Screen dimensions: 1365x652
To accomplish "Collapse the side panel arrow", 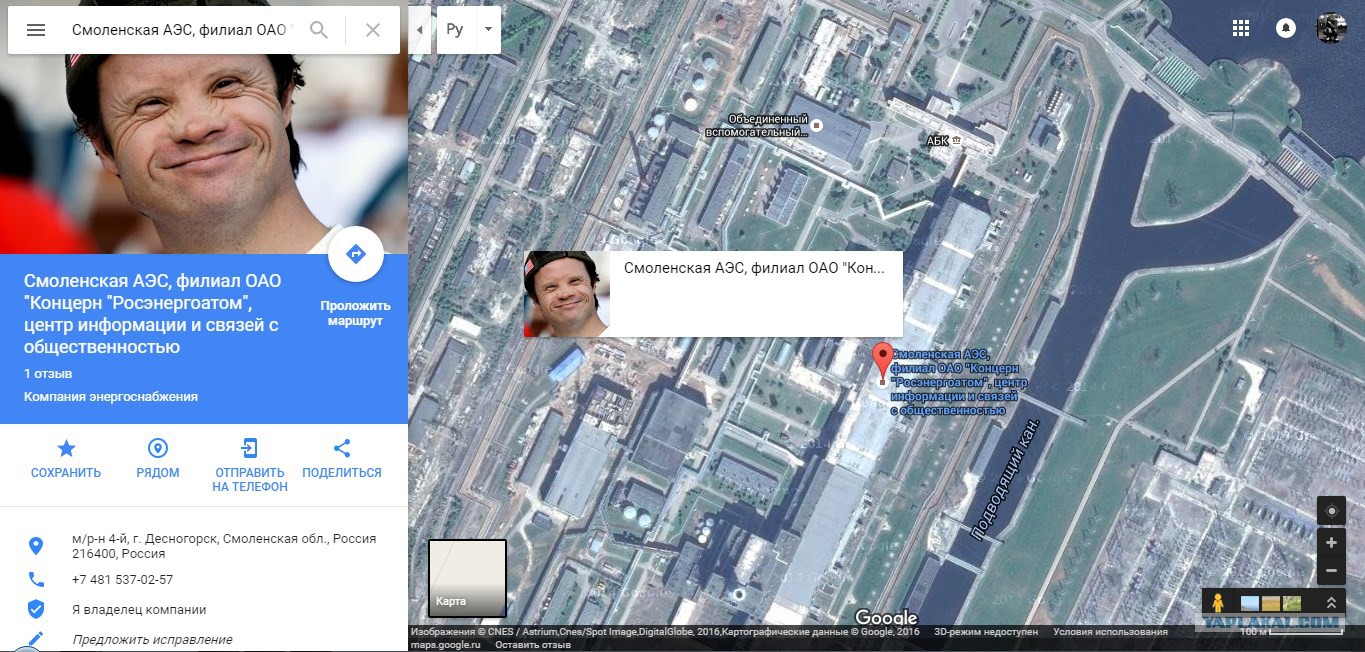I will (x=419, y=30).
